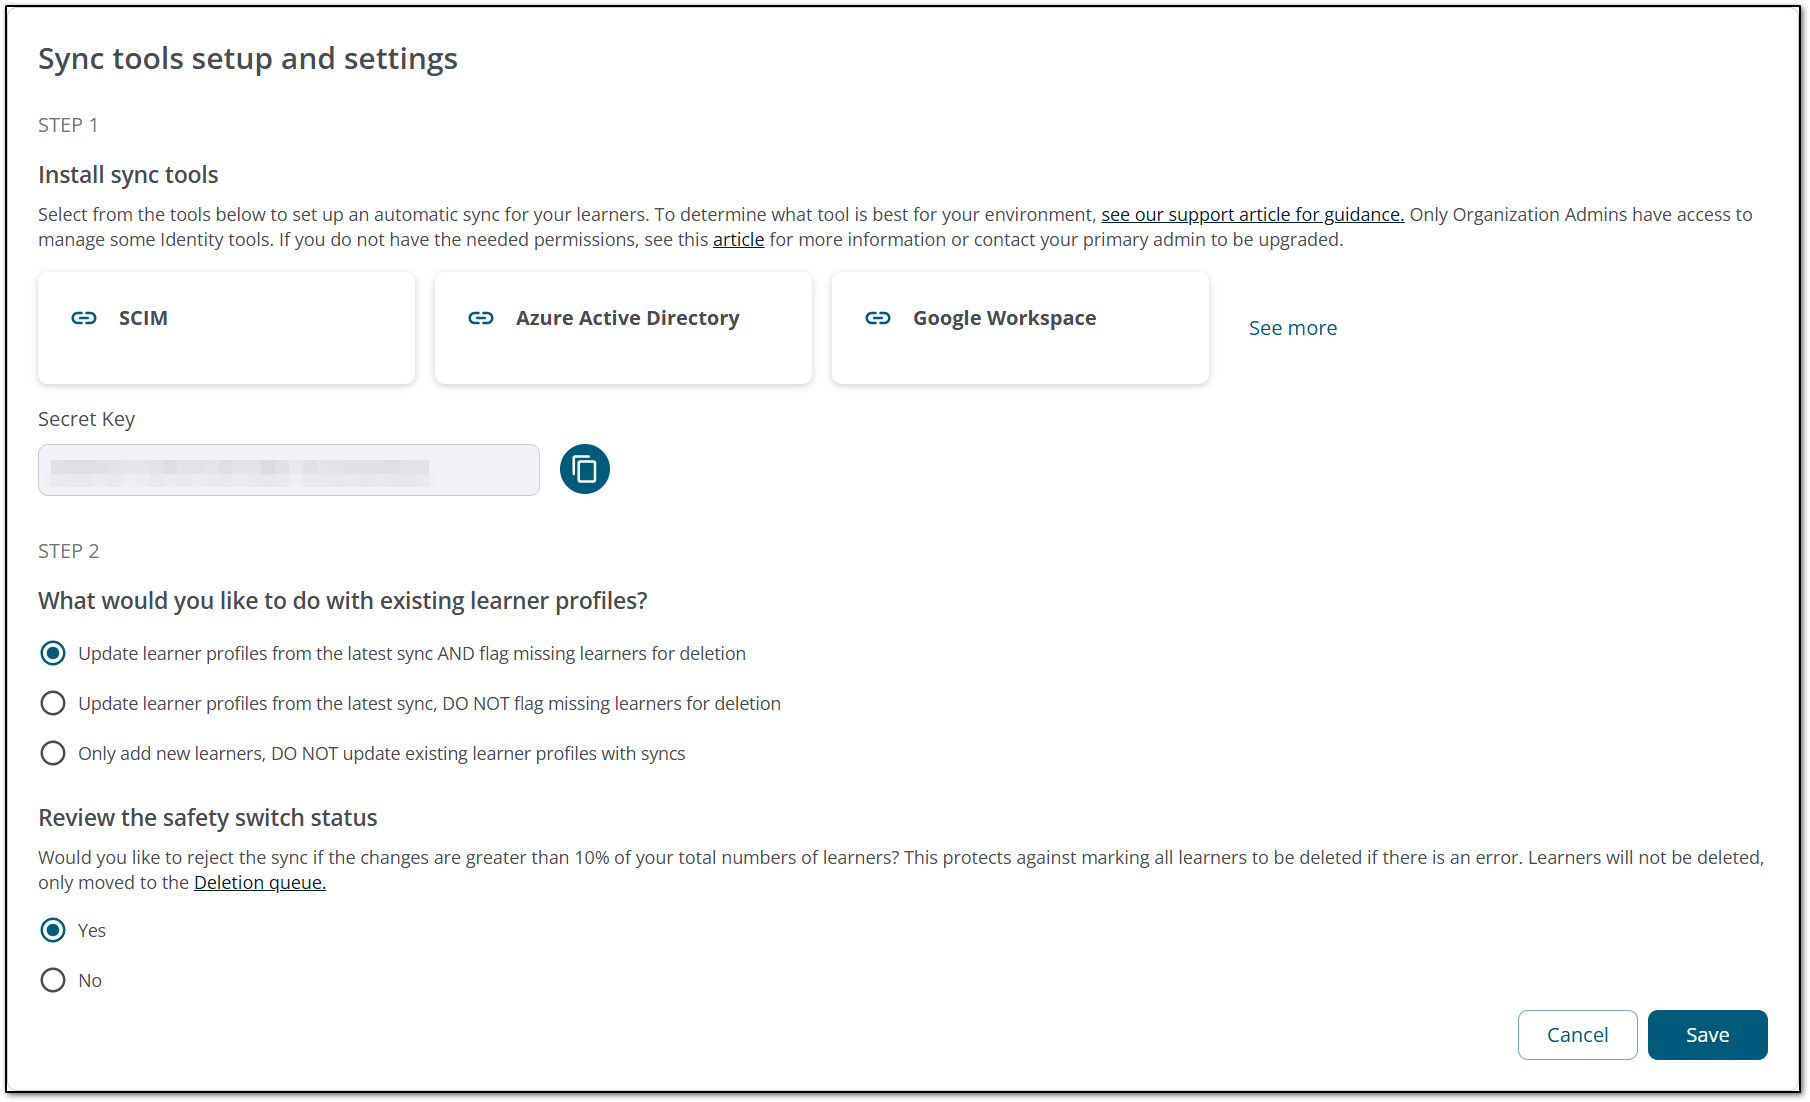
Task: Enable the safety switch with Yes
Action: point(53,930)
